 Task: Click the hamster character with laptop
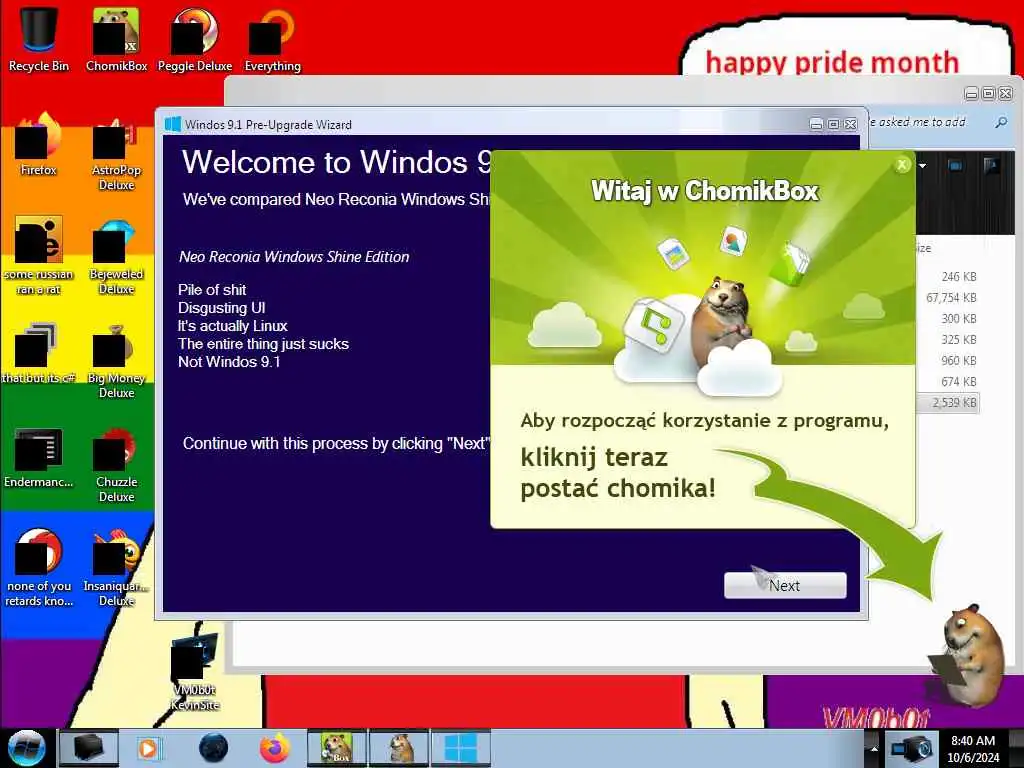click(967, 656)
